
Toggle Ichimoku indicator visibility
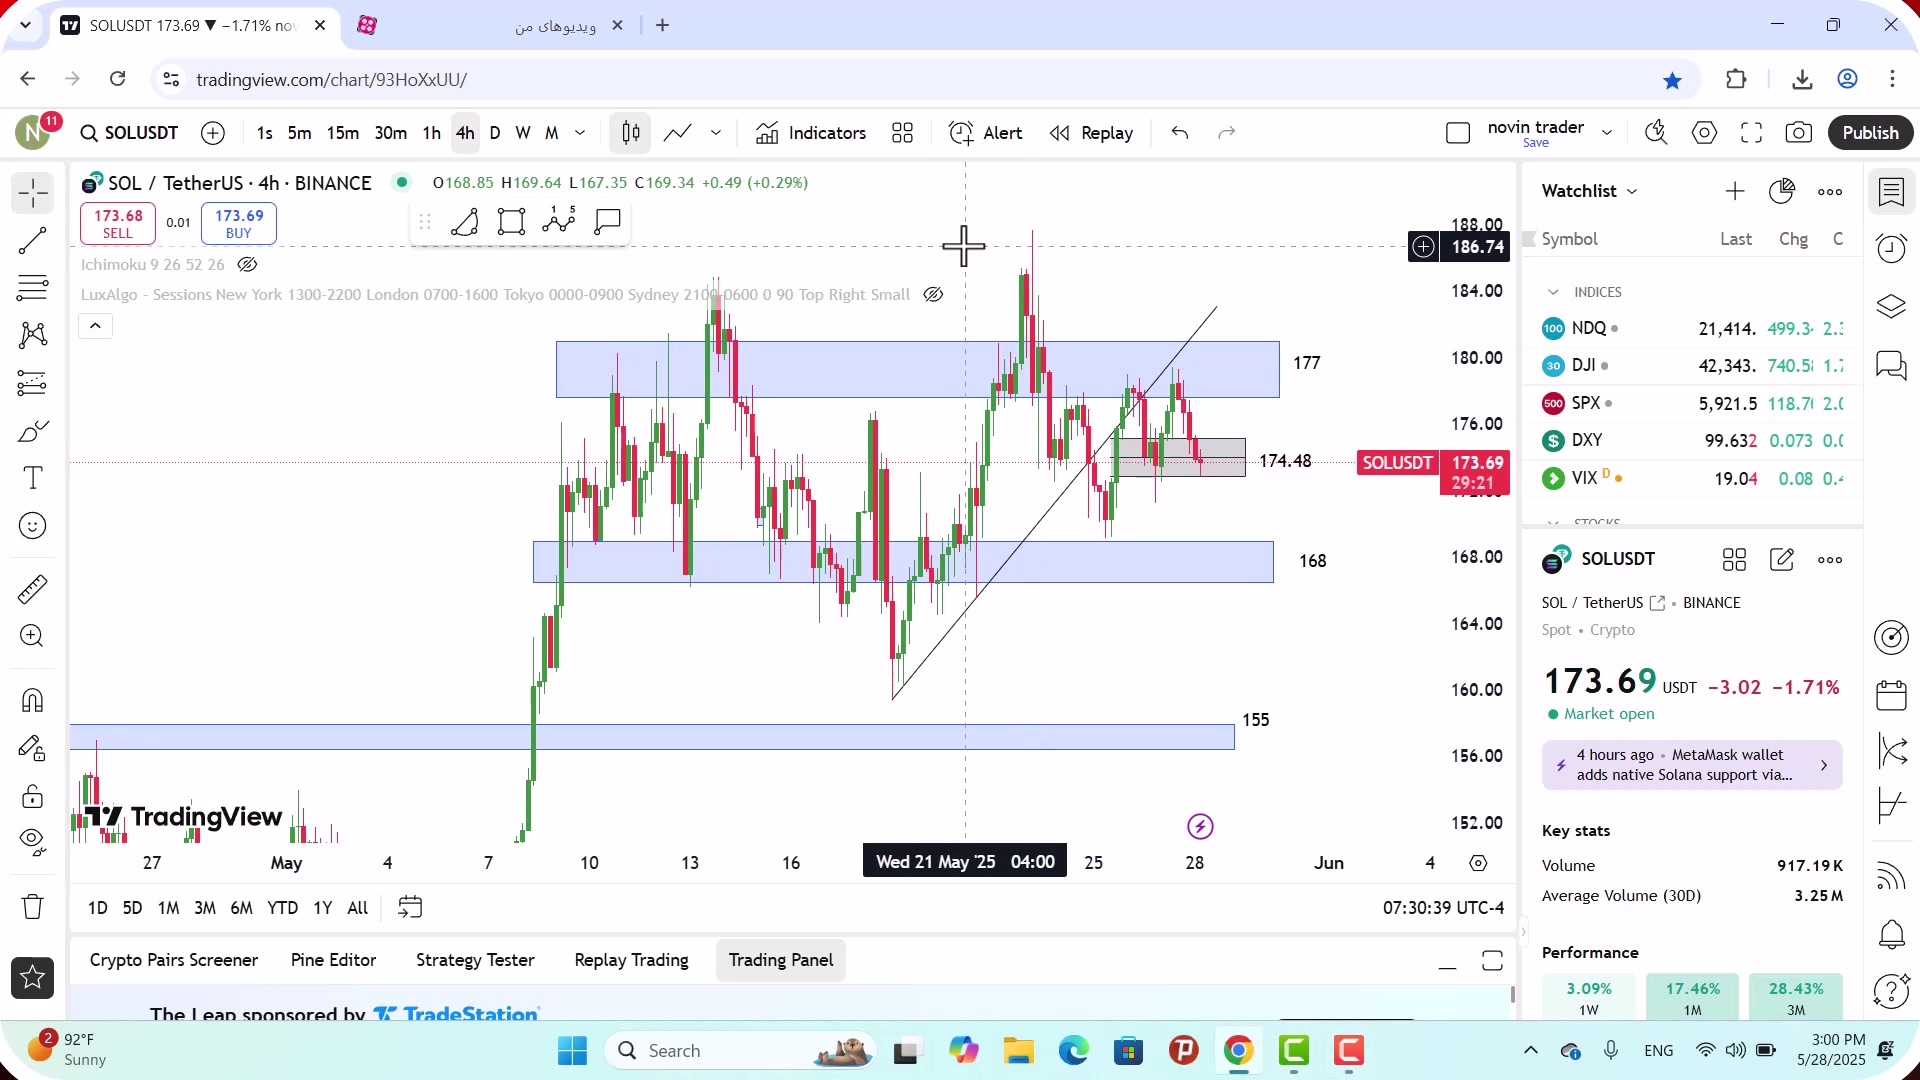(247, 265)
